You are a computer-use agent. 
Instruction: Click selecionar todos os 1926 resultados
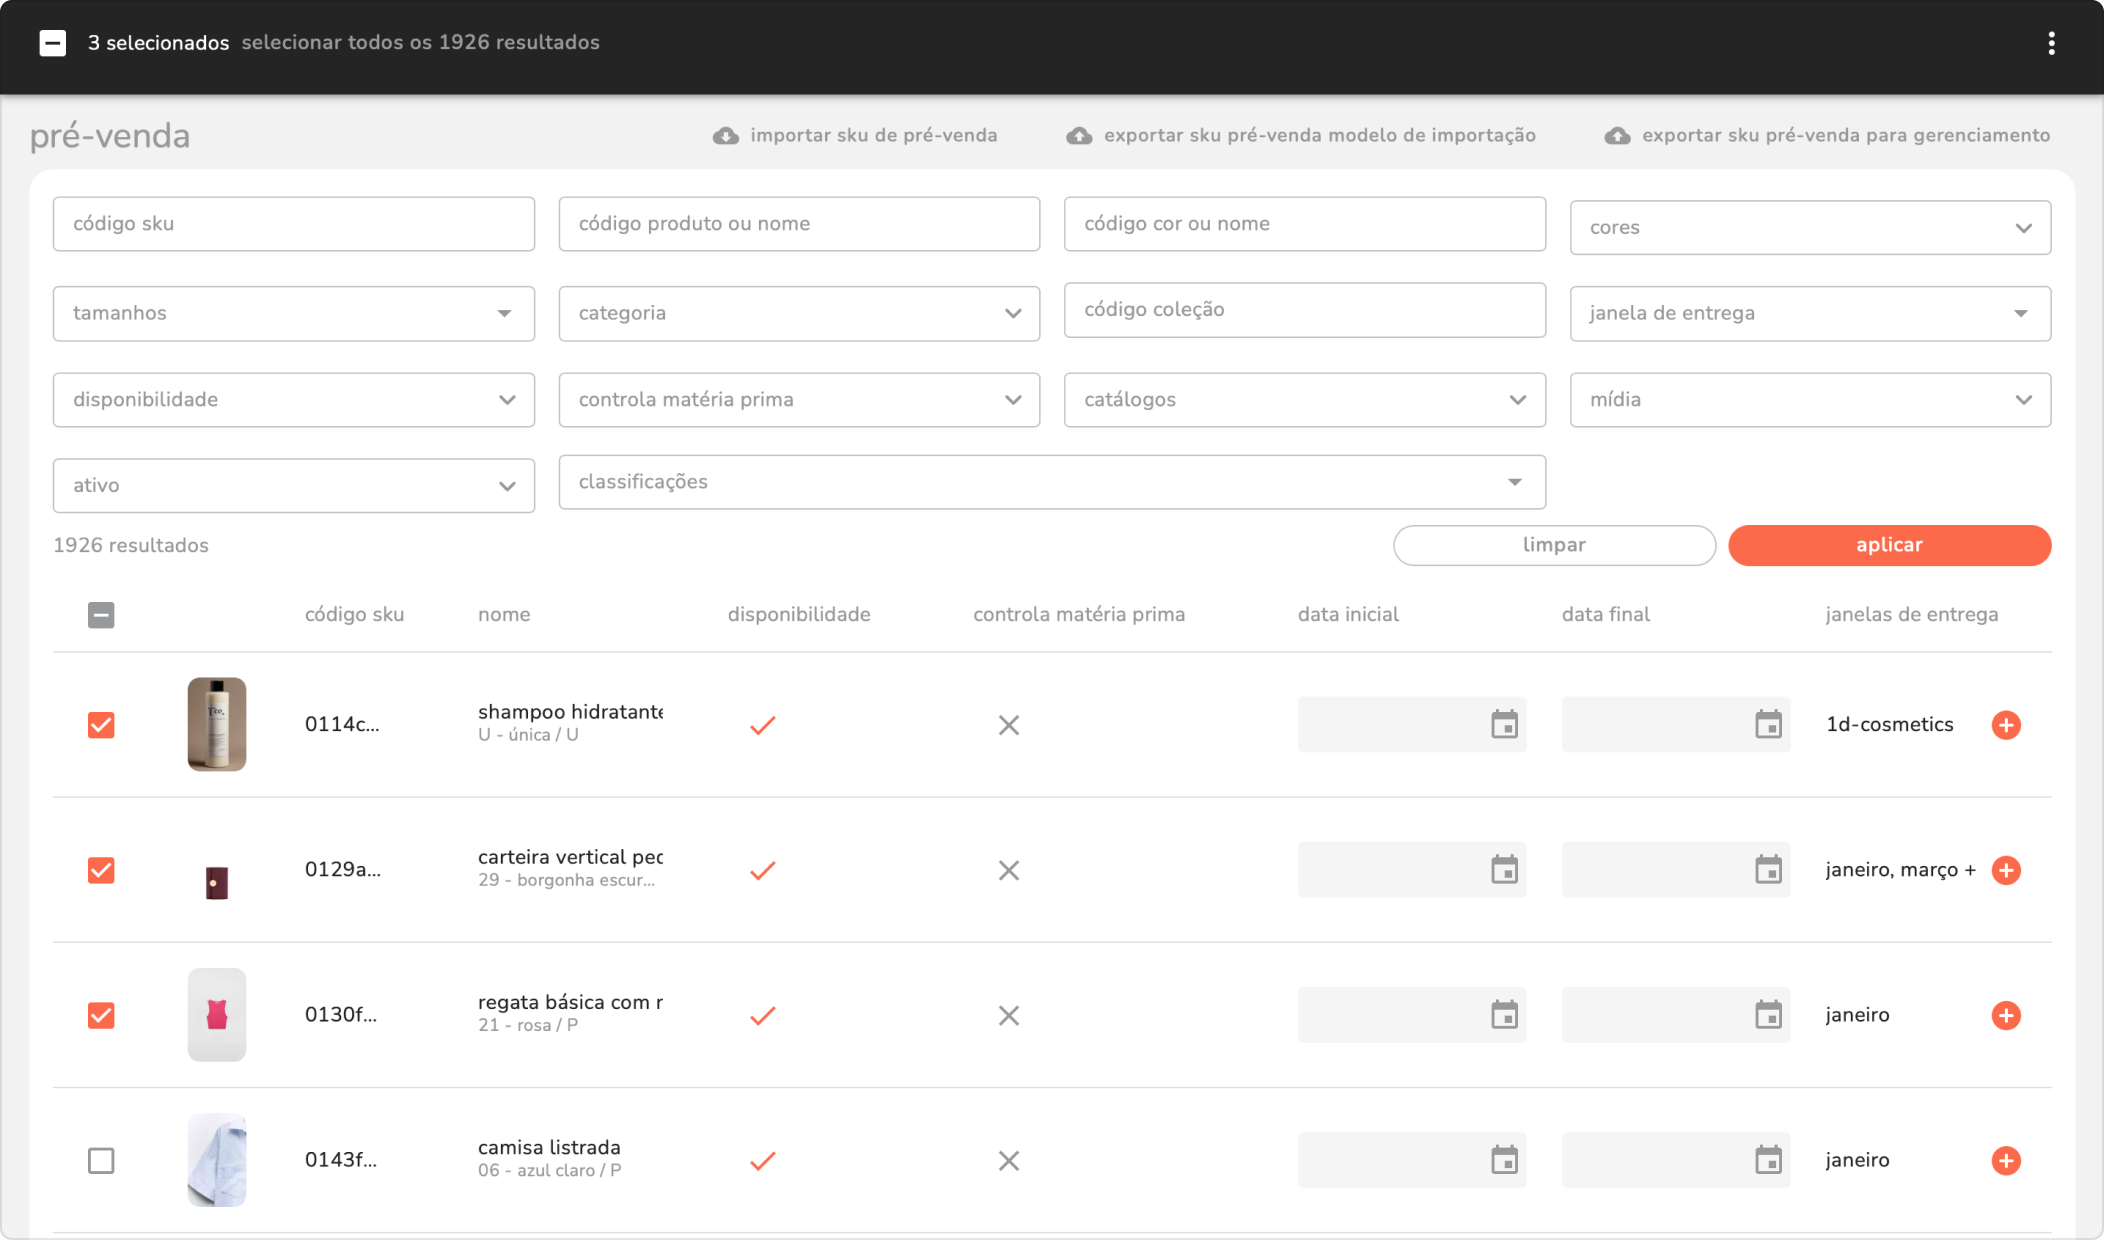[x=420, y=43]
